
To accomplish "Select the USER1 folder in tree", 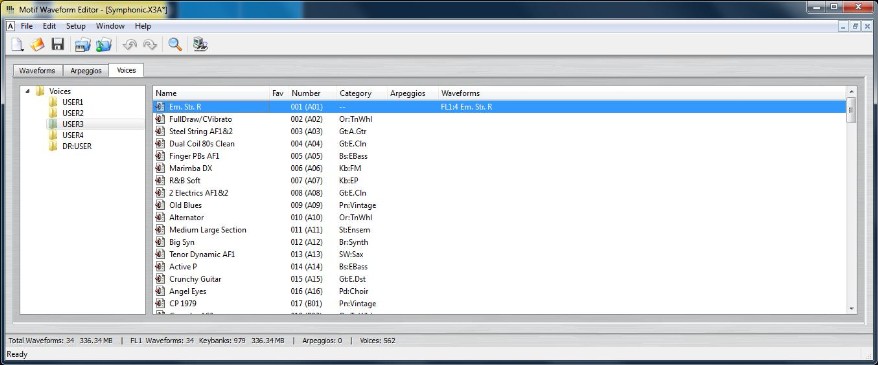I will click(x=72, y=102).
